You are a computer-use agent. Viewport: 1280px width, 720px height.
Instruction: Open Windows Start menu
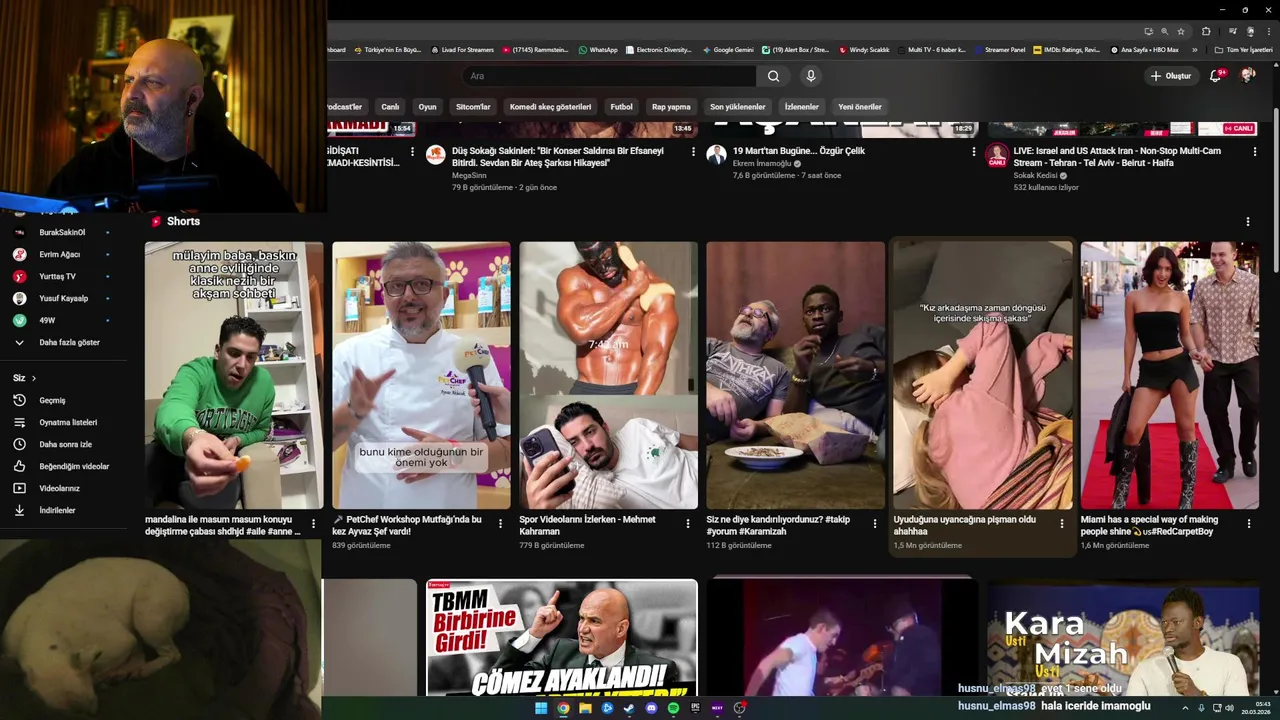tap(541, 708)
